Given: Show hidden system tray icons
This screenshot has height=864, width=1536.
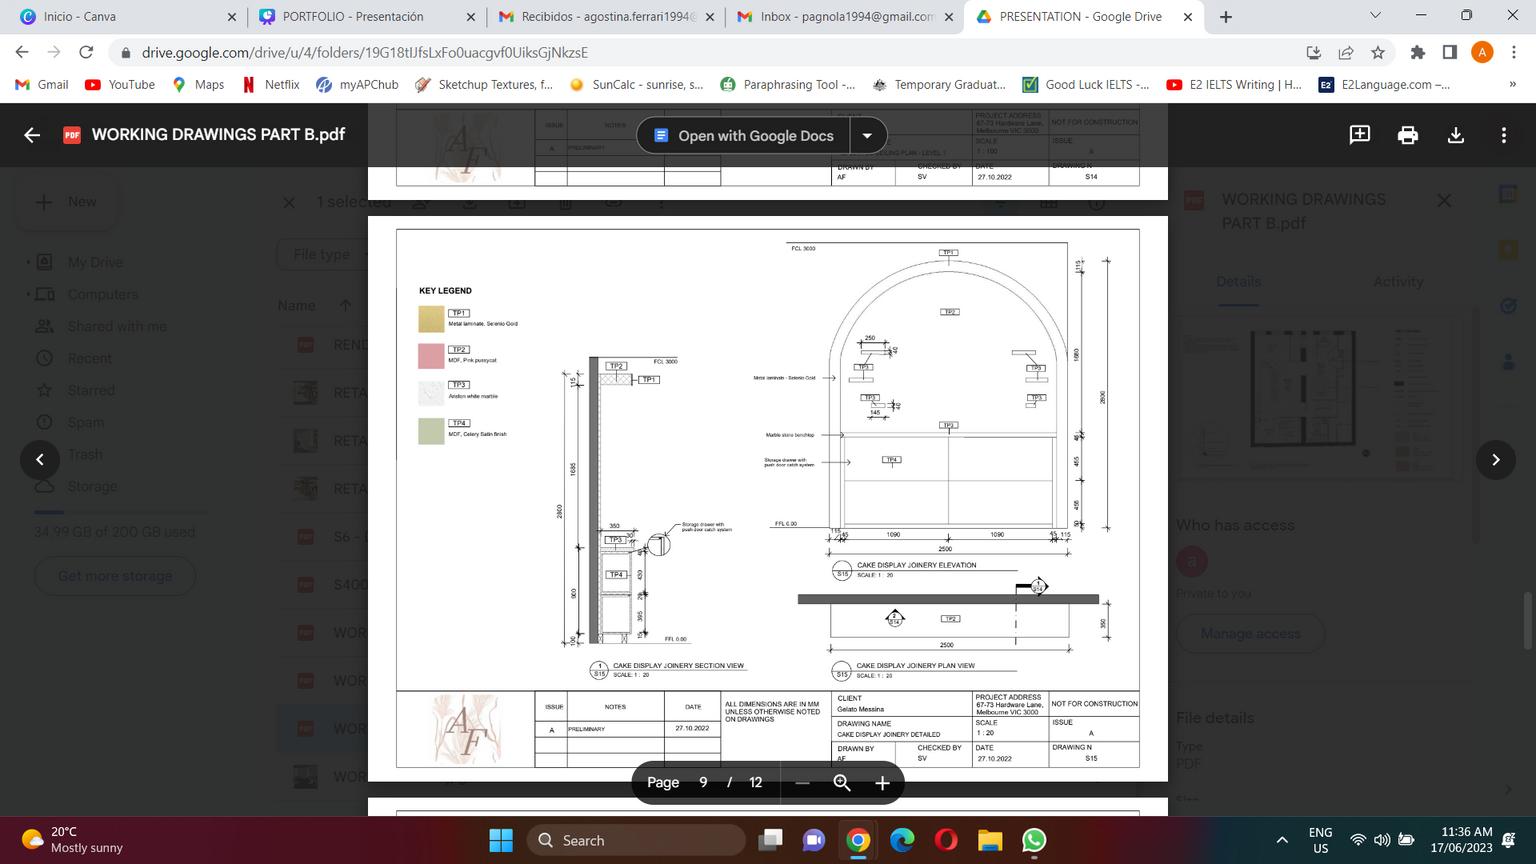Looking at the screenshot, I should pyautogui.click(x=1282, y=840).
